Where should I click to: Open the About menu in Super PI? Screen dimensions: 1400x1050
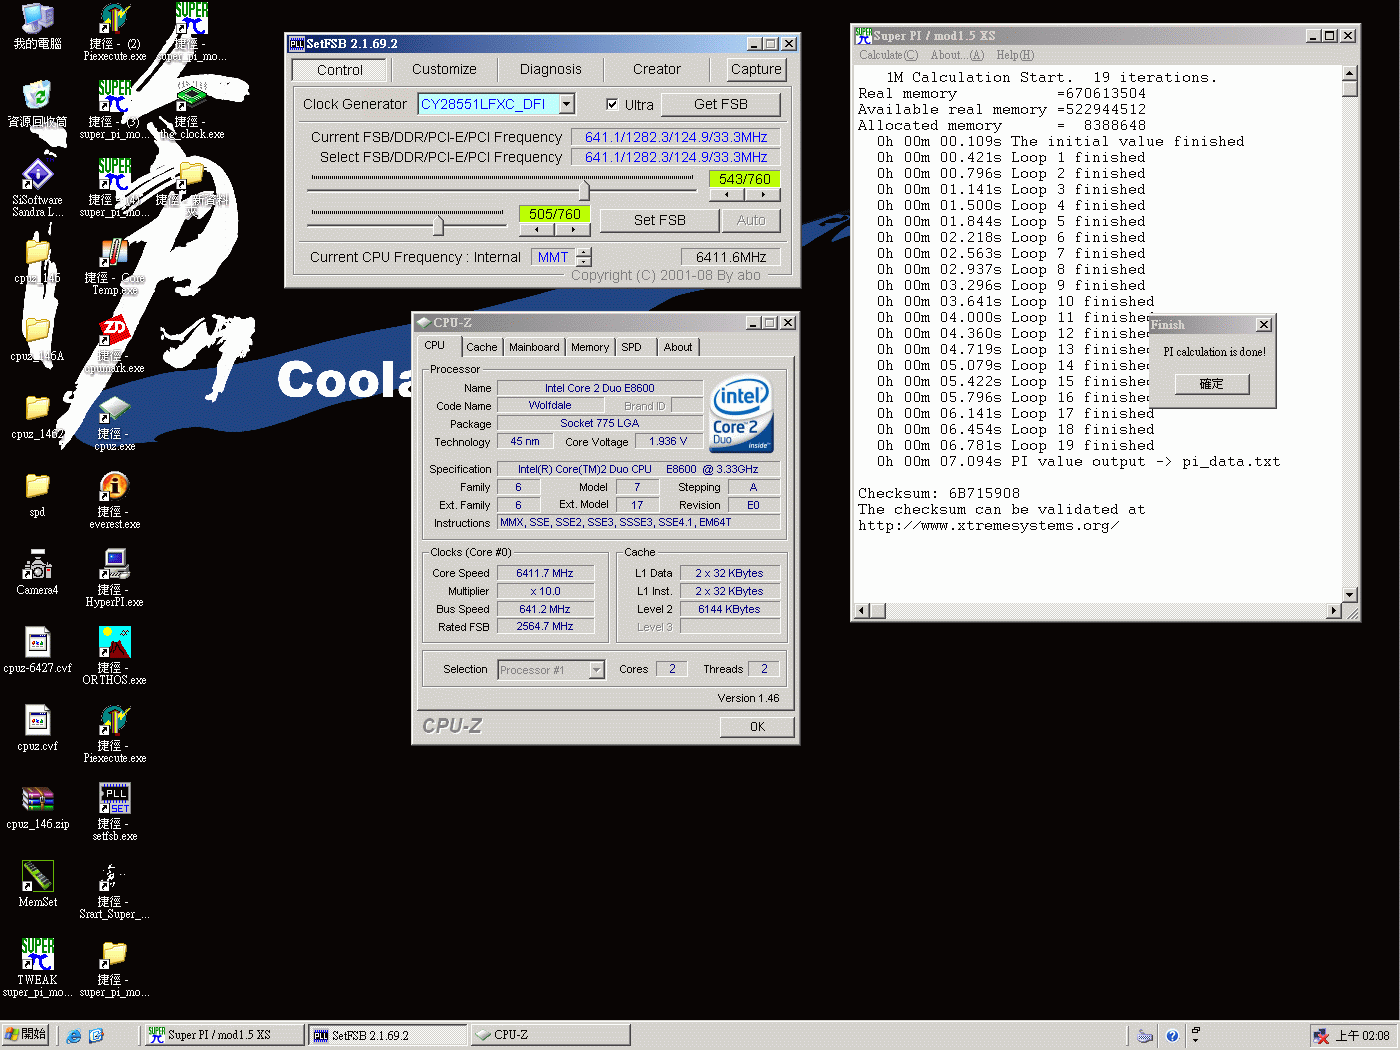[957, 55]
